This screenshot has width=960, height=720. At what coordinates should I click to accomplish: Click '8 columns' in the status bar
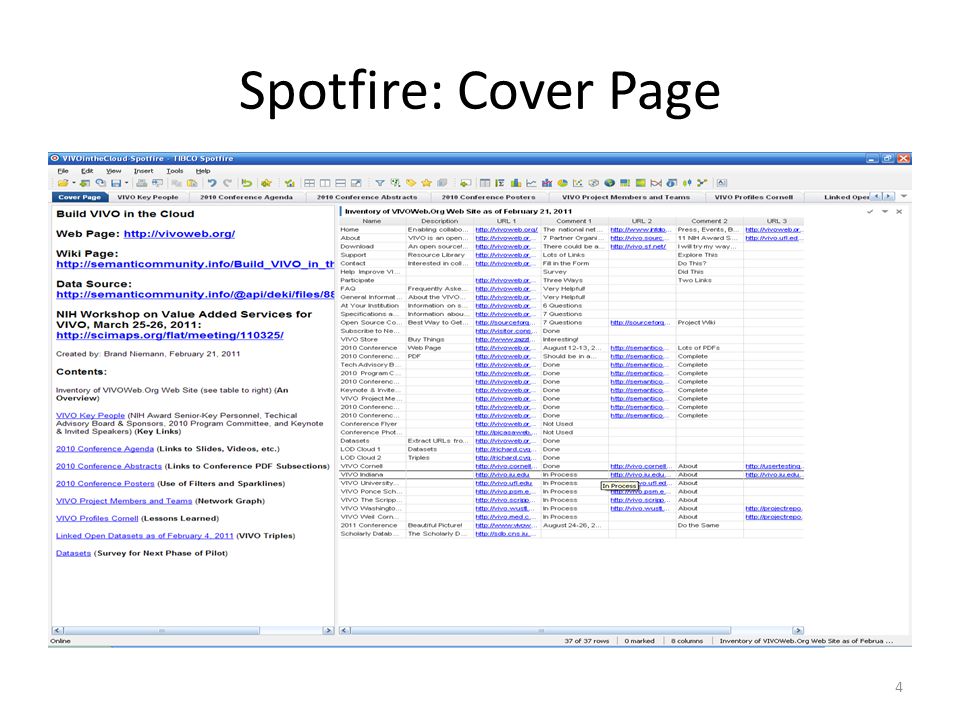click(x=687, y=641)
